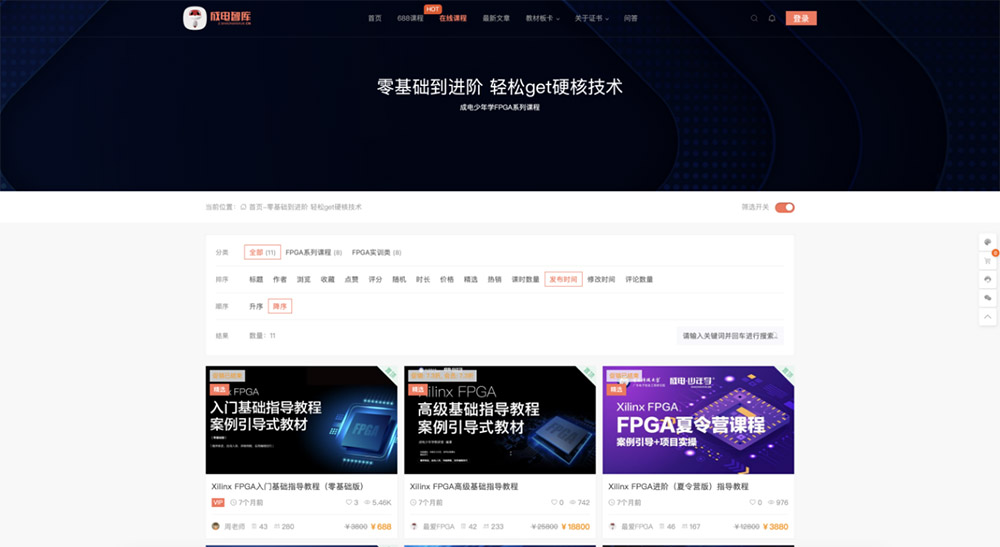Screen dimensions: 1000x547
Task: Sort courses by 时长
Action: pyautogui.click(x=423, y=279)
